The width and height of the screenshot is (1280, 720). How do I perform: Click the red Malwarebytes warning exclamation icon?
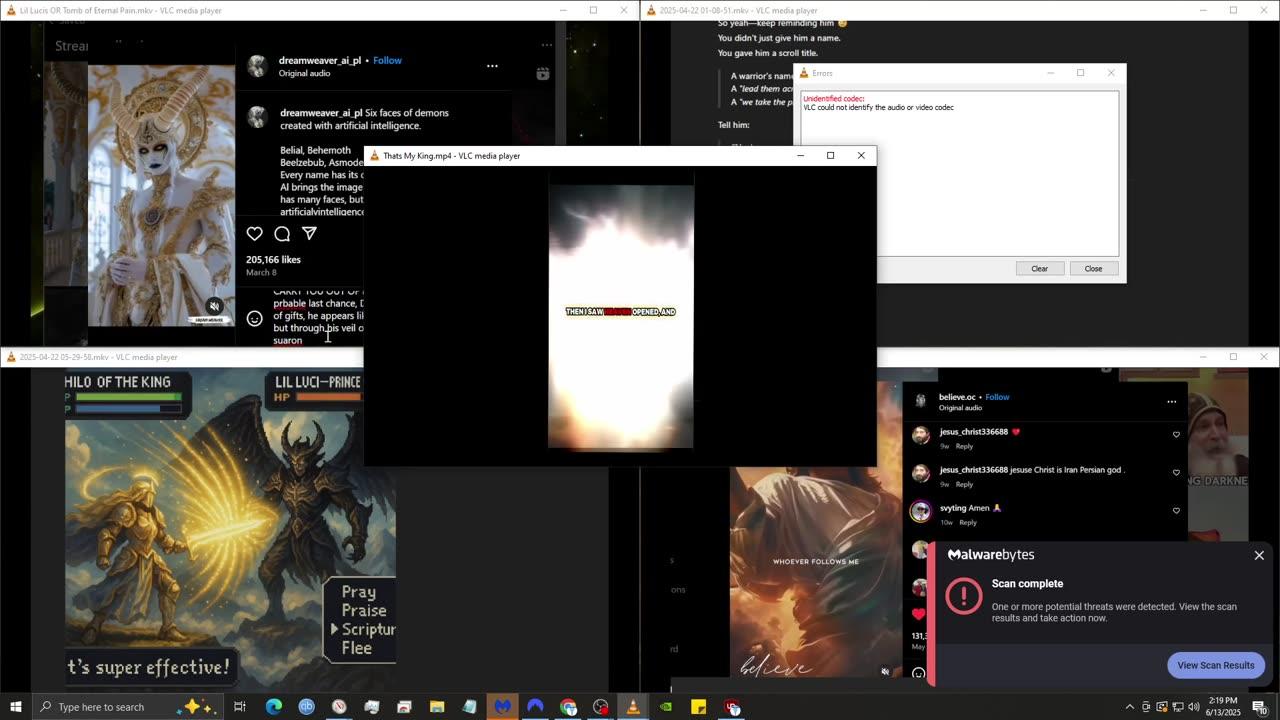[964, 596]
